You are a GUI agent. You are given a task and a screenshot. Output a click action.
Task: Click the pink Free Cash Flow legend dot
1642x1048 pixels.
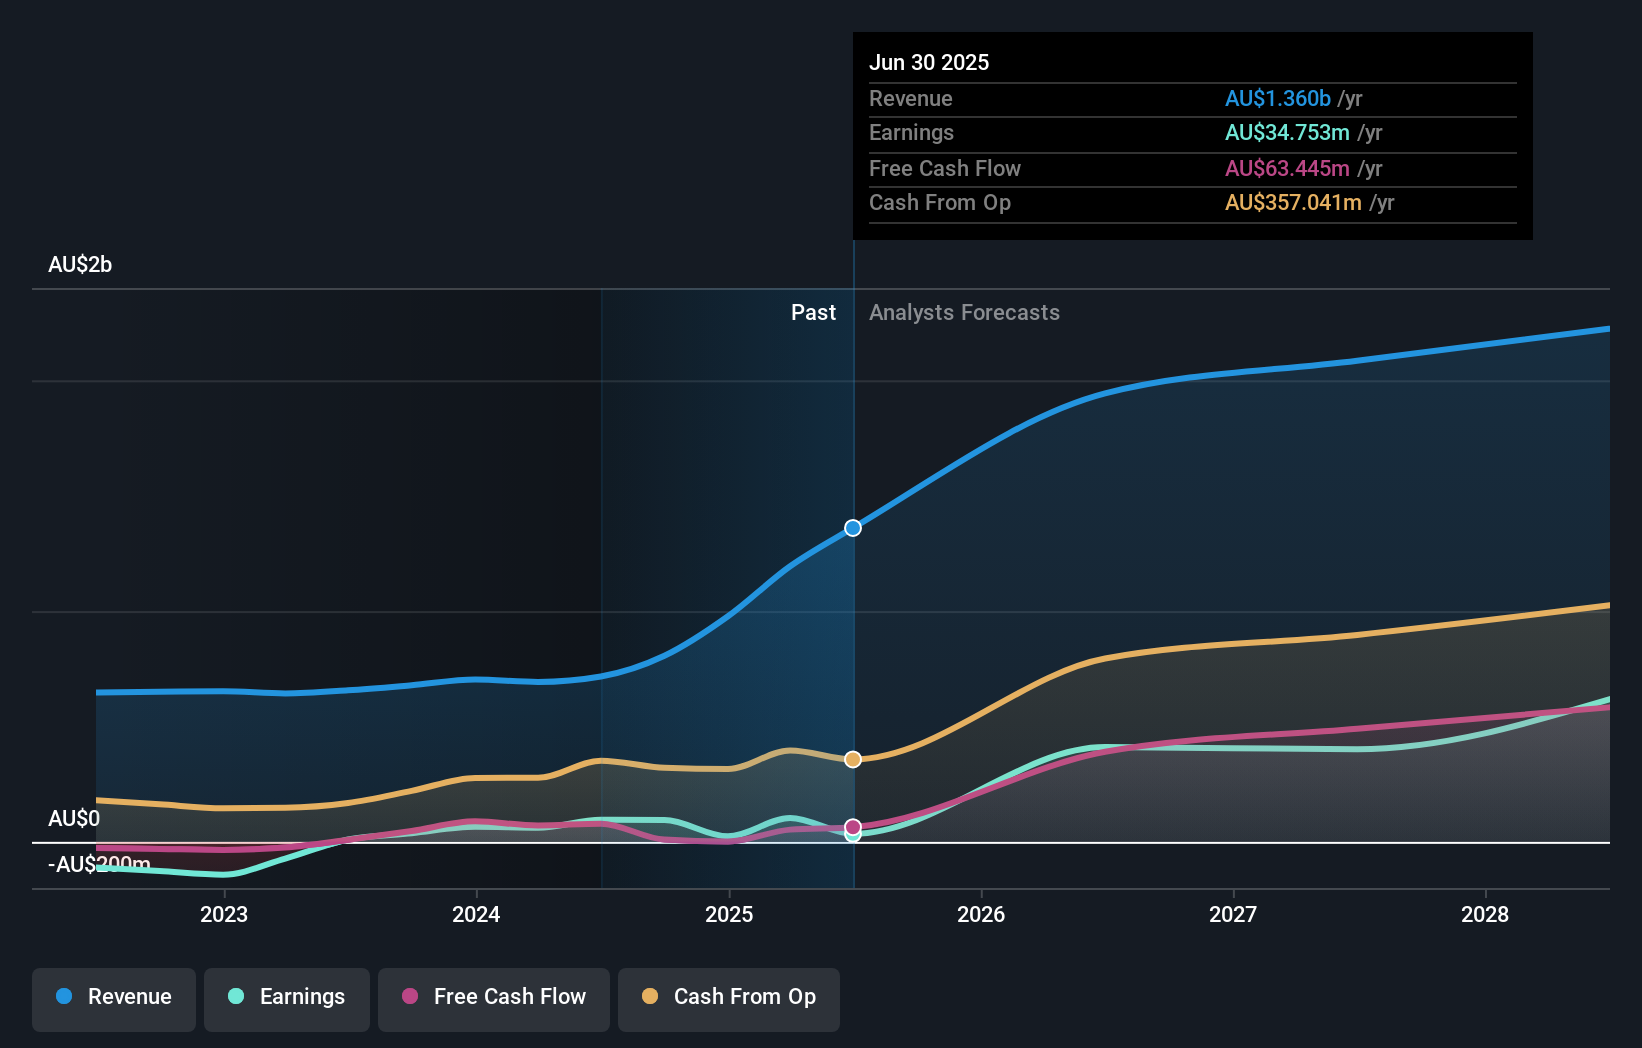[x=410, y=996]
